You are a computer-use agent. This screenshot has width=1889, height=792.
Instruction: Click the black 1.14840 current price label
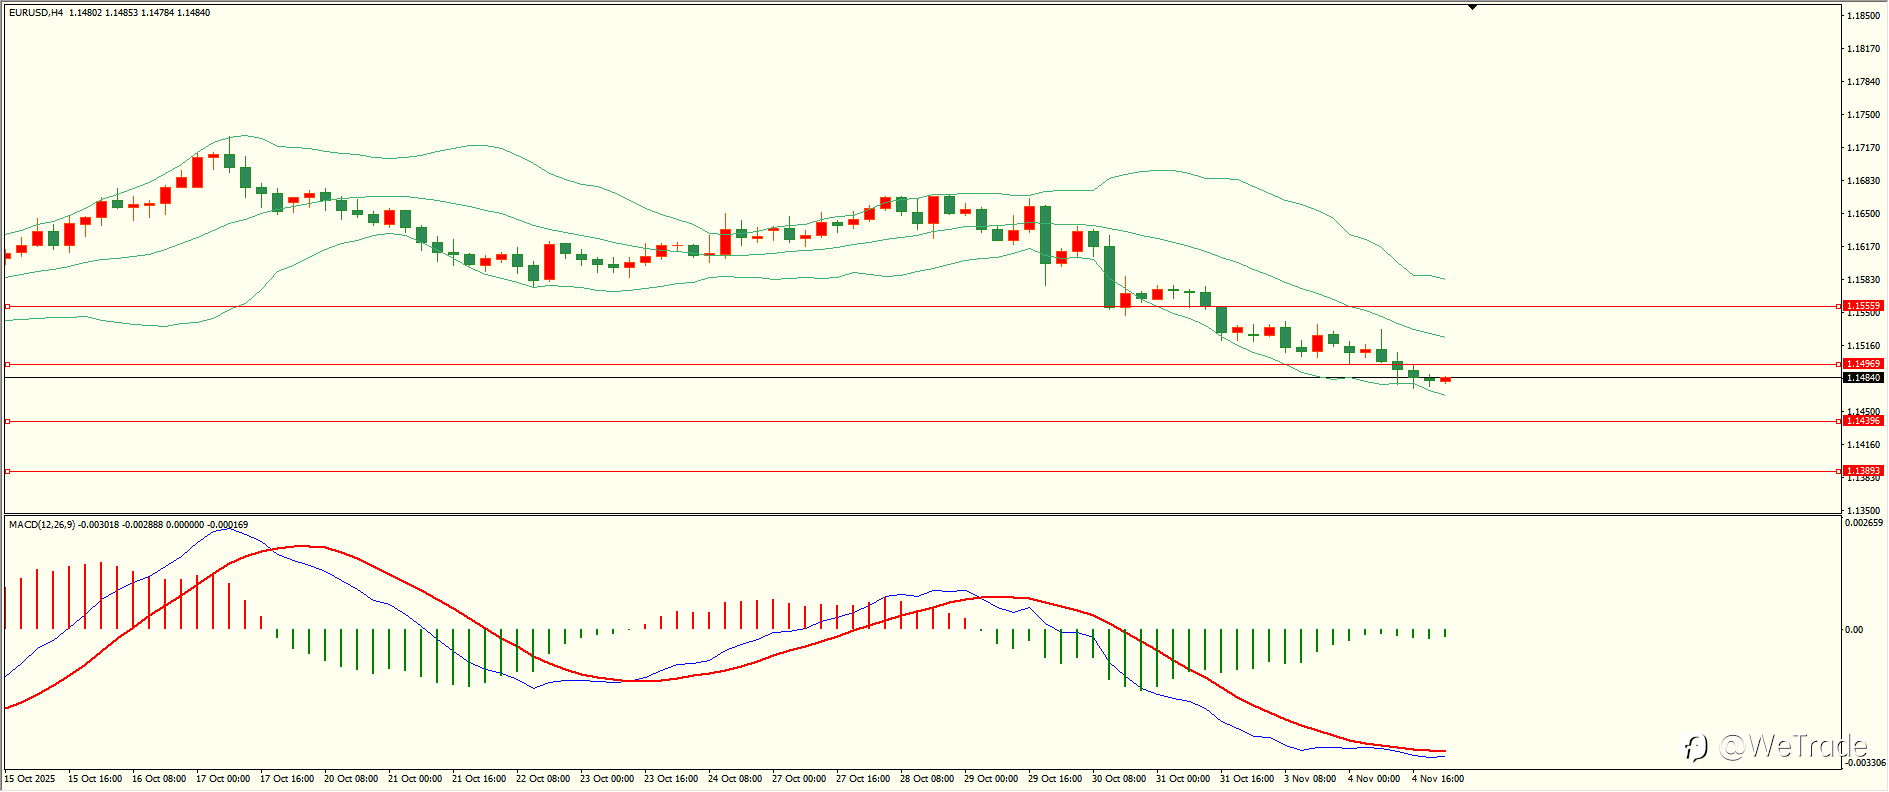1863,378
